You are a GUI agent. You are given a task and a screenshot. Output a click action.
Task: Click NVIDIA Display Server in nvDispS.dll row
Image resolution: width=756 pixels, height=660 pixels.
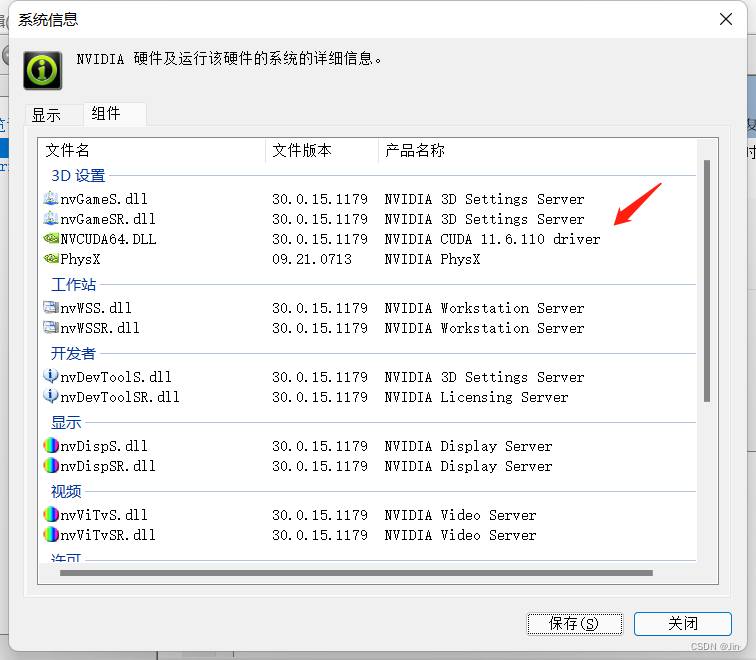[469, 445]
